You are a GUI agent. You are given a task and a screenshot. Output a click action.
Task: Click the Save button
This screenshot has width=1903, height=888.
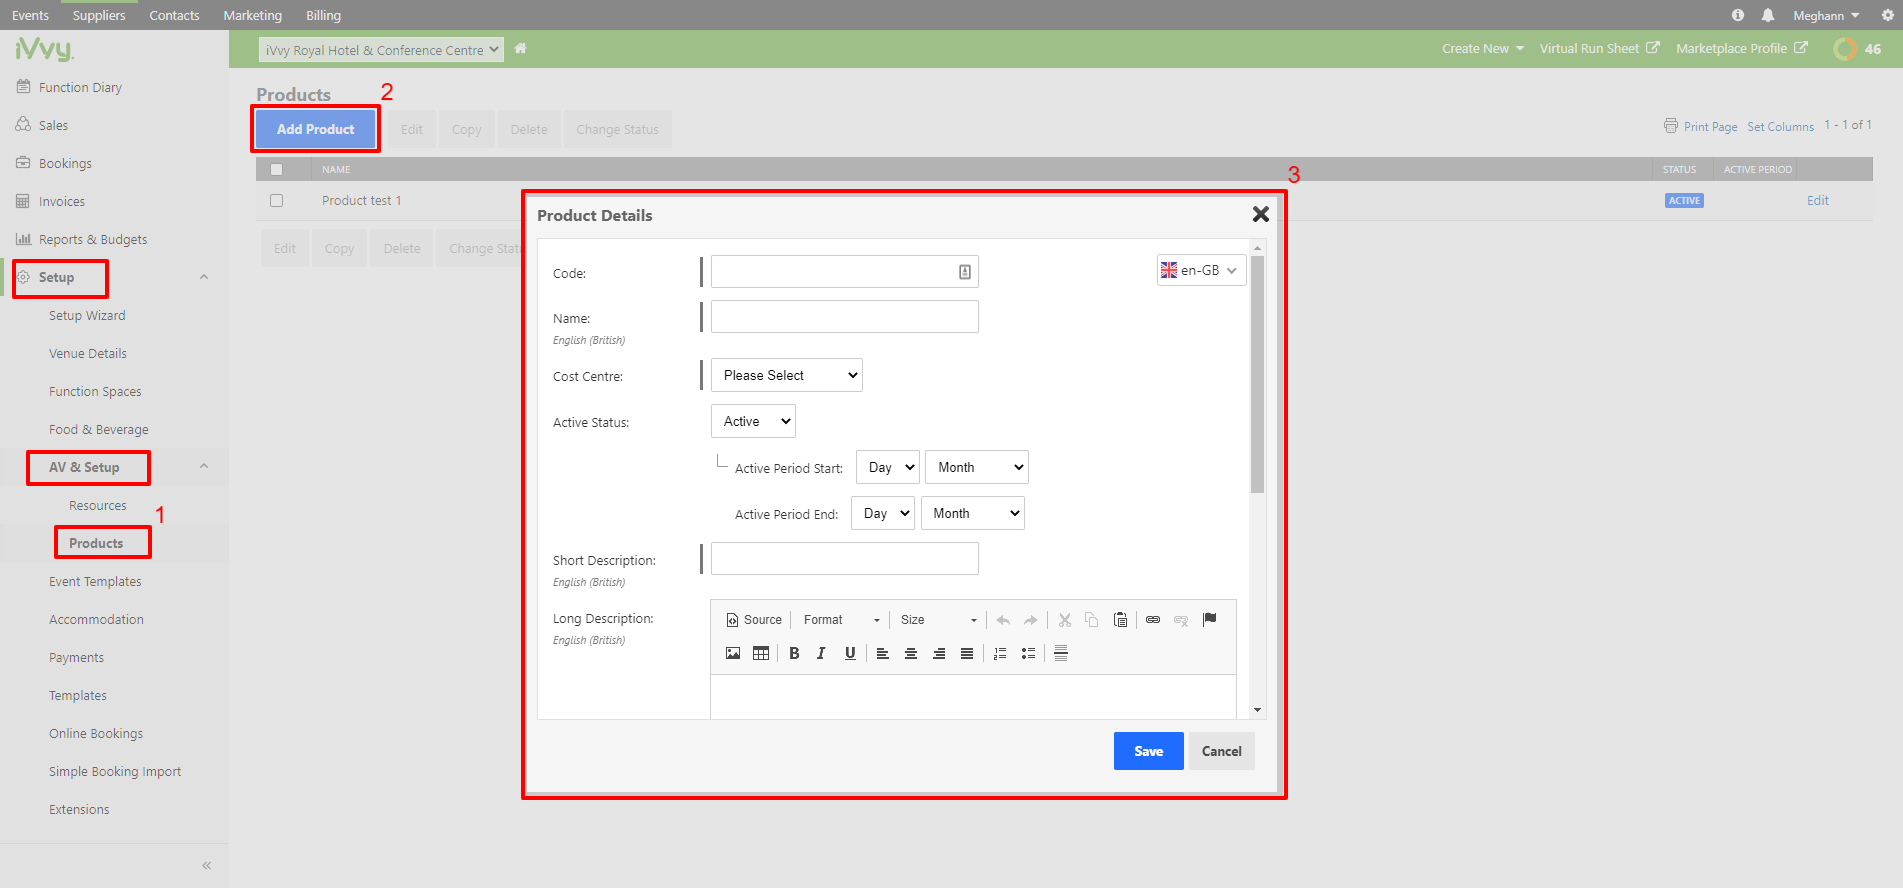[1149, 751]
